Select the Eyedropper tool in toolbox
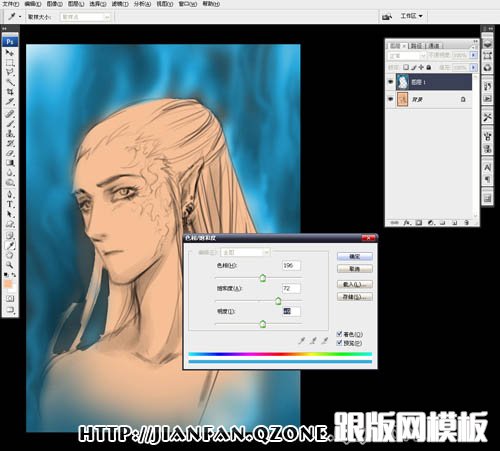This screenshot has width=500, height=451. [10, 246]
